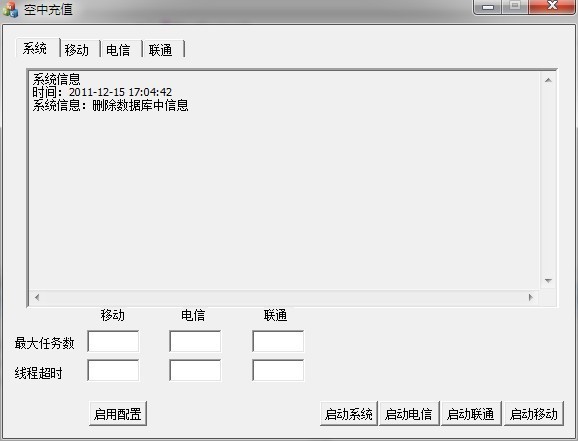This screenshot has height=441, width=578.
Task: Focus the 联通 最大任务数 input field
Action: tap(278, 341)
